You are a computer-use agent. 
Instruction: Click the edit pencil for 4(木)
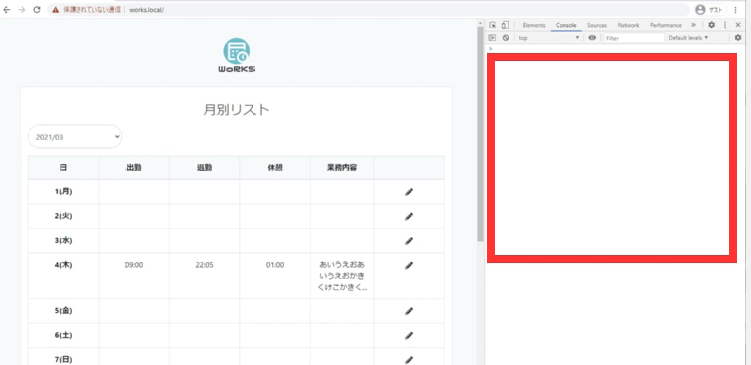click(x=409, y=265)
